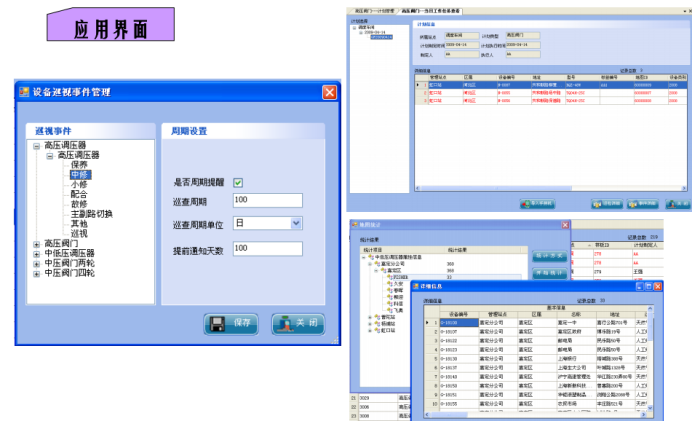This screenshot has width=693, height=421.
Task: Toggle the 是否周期提醒 checkbox
Action: 238,182
